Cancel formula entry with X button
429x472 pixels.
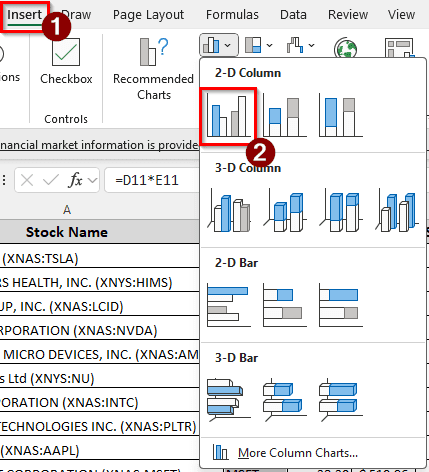coord(27,180)
